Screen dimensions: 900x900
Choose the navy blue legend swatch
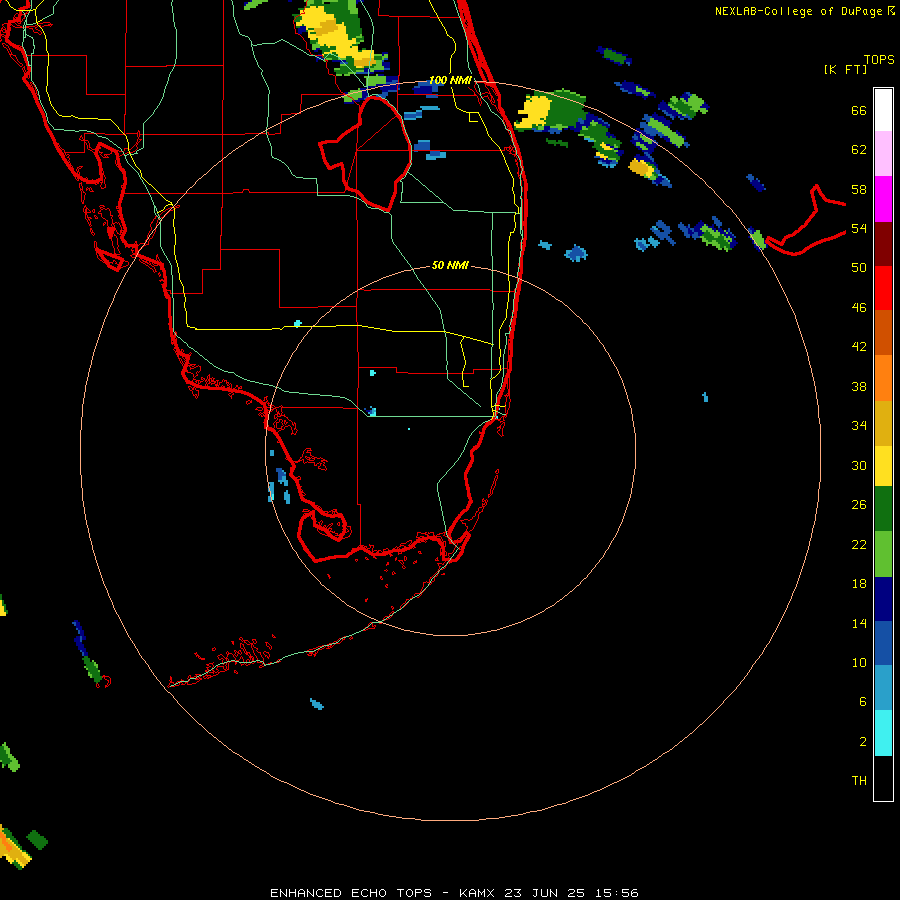pyautogui.click(x=883, y=599)
